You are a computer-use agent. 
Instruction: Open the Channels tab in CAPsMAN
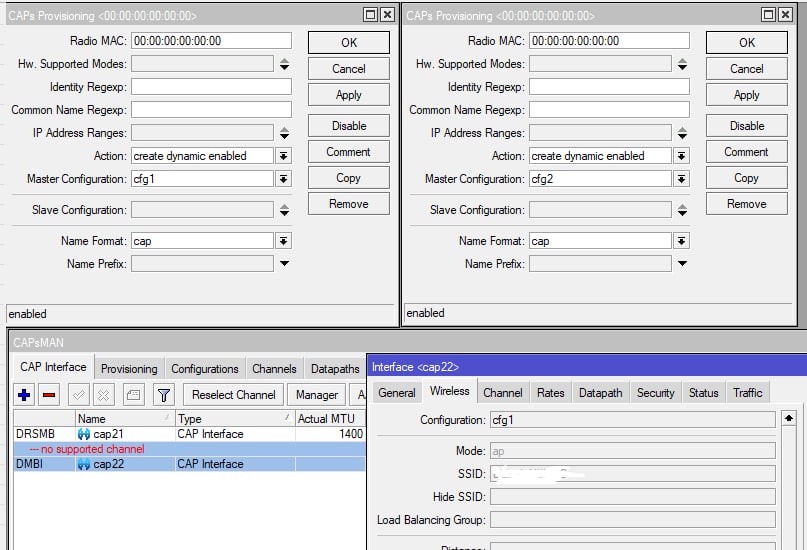click(x=274, y=369)
